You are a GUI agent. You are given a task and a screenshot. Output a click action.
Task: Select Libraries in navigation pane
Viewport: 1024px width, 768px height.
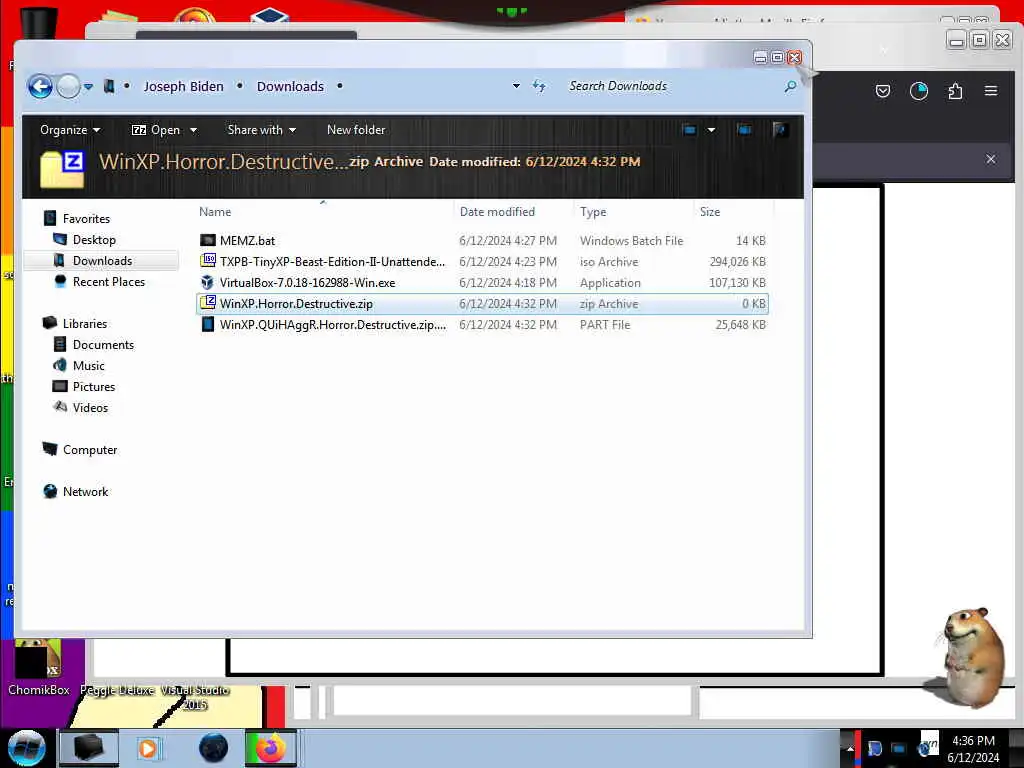point(84,323)
